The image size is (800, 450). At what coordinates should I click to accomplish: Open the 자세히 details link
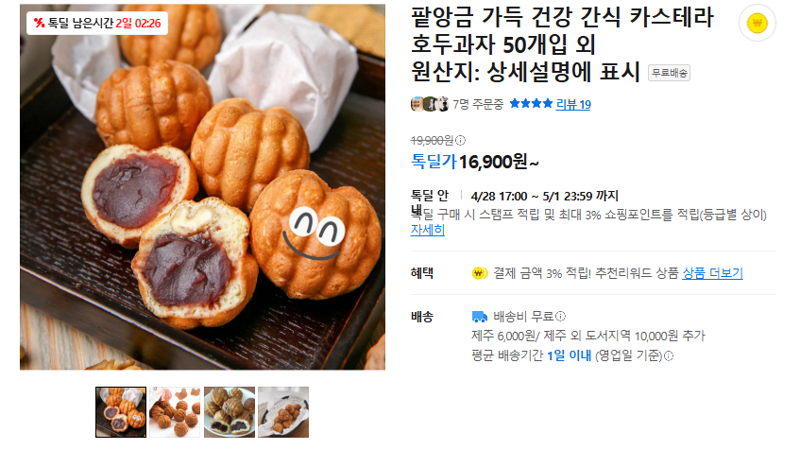tap(428, 230)
